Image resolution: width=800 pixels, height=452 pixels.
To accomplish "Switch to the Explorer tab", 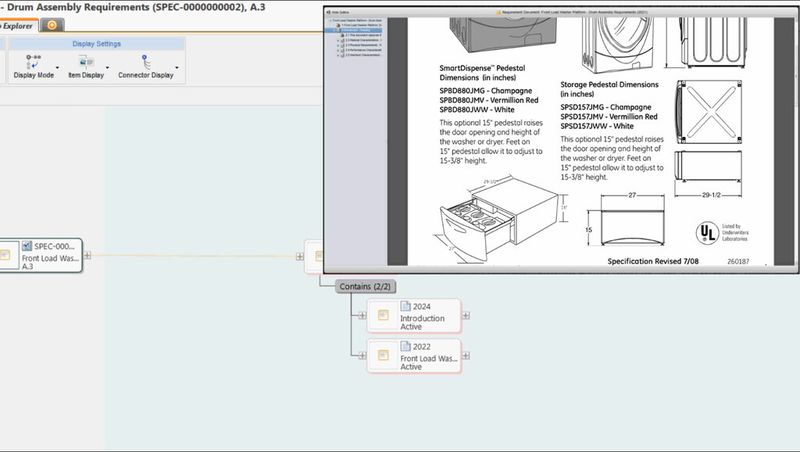I will 17,25.
